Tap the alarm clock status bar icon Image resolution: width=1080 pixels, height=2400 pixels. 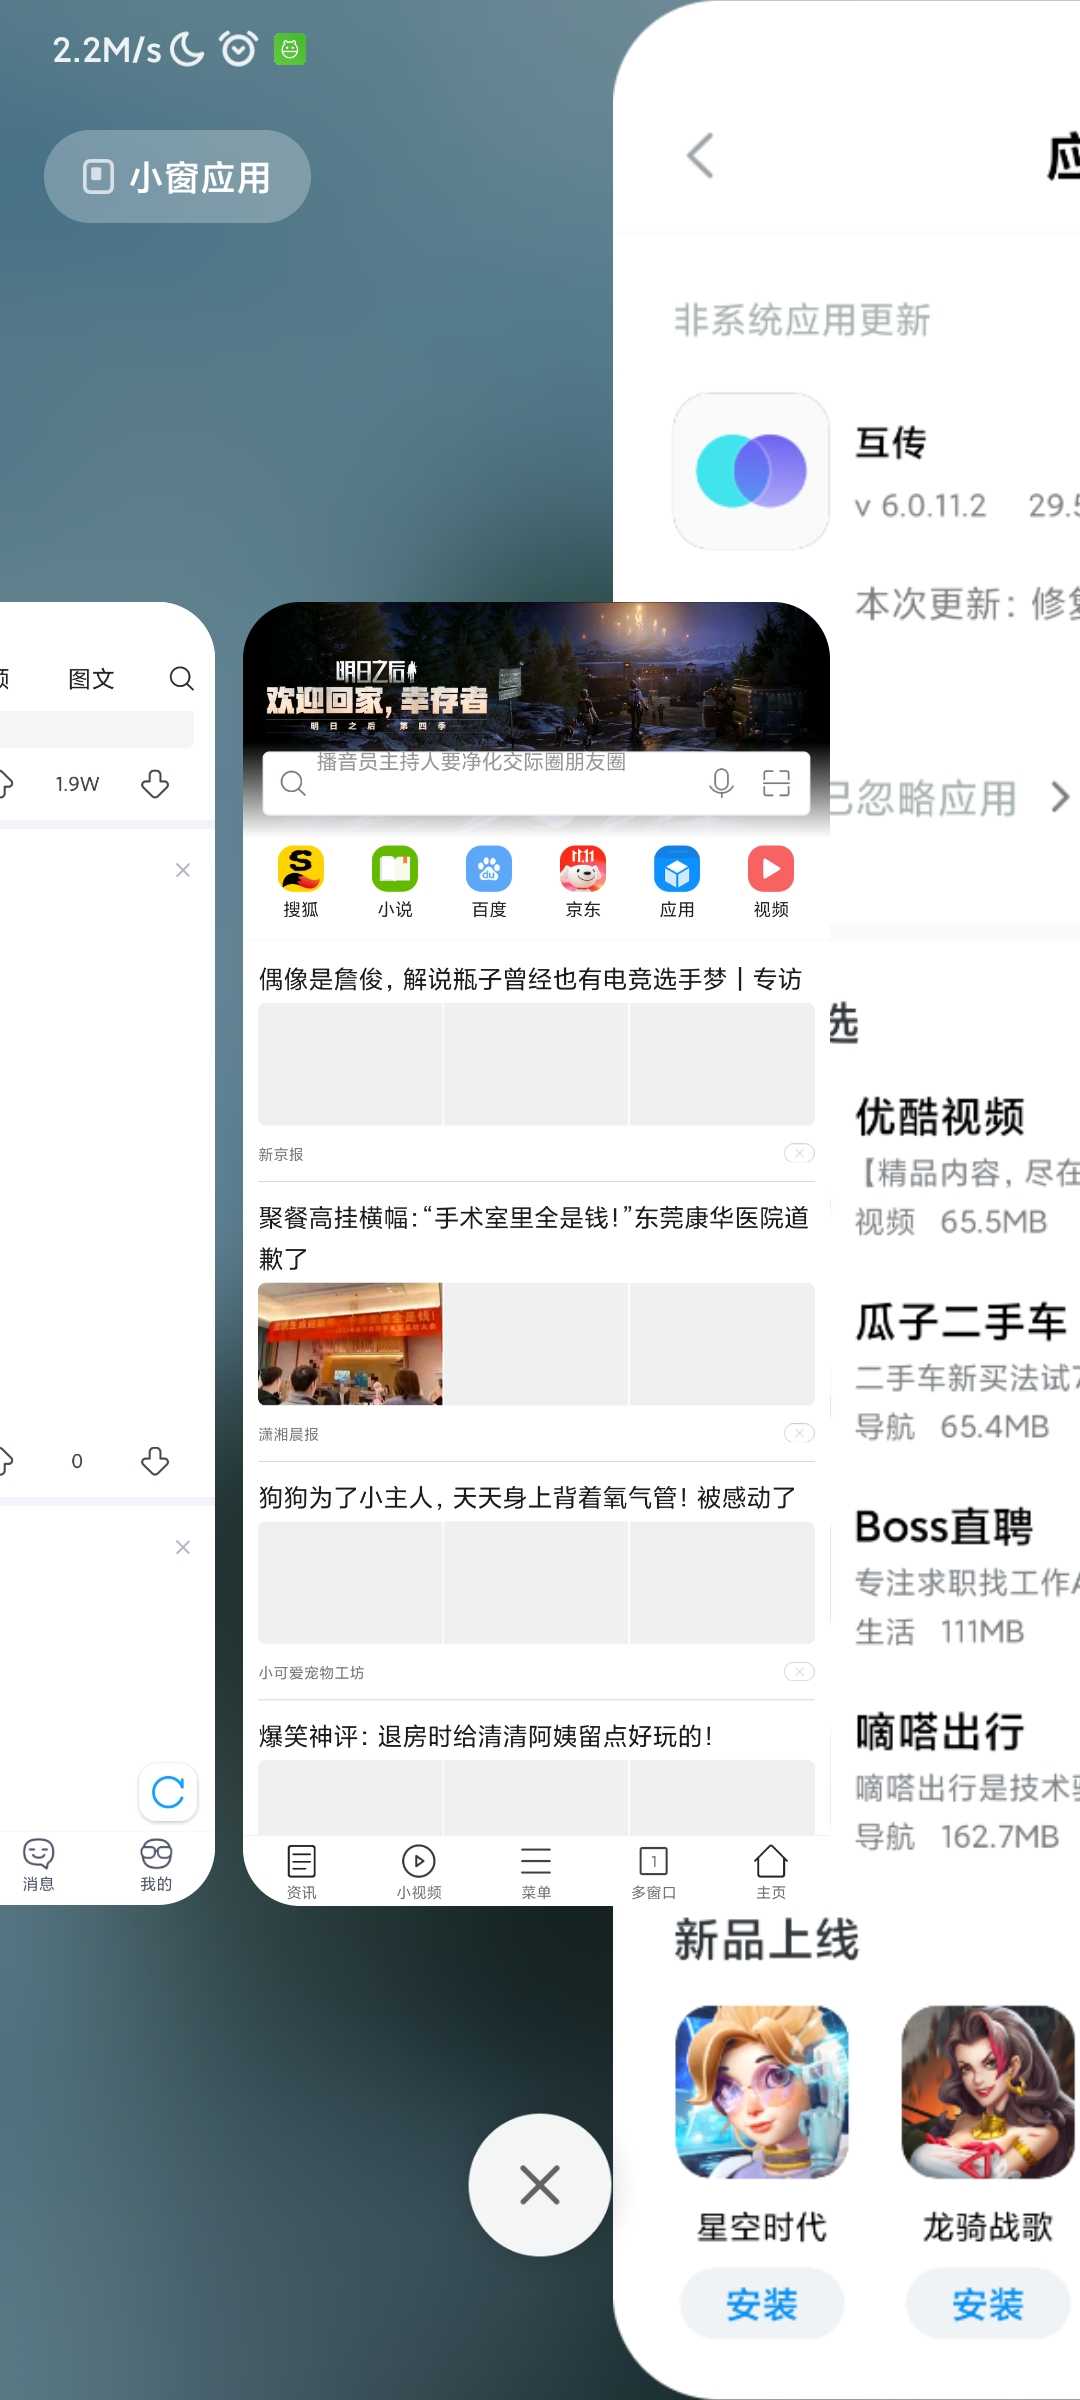coord(238,48)
